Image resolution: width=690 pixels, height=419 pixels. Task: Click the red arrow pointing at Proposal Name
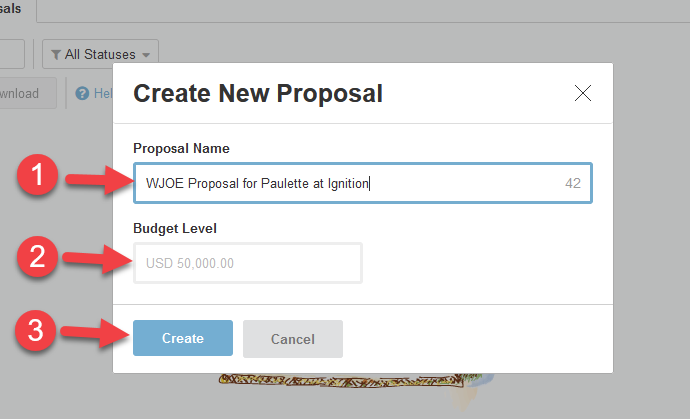[98, 181]
